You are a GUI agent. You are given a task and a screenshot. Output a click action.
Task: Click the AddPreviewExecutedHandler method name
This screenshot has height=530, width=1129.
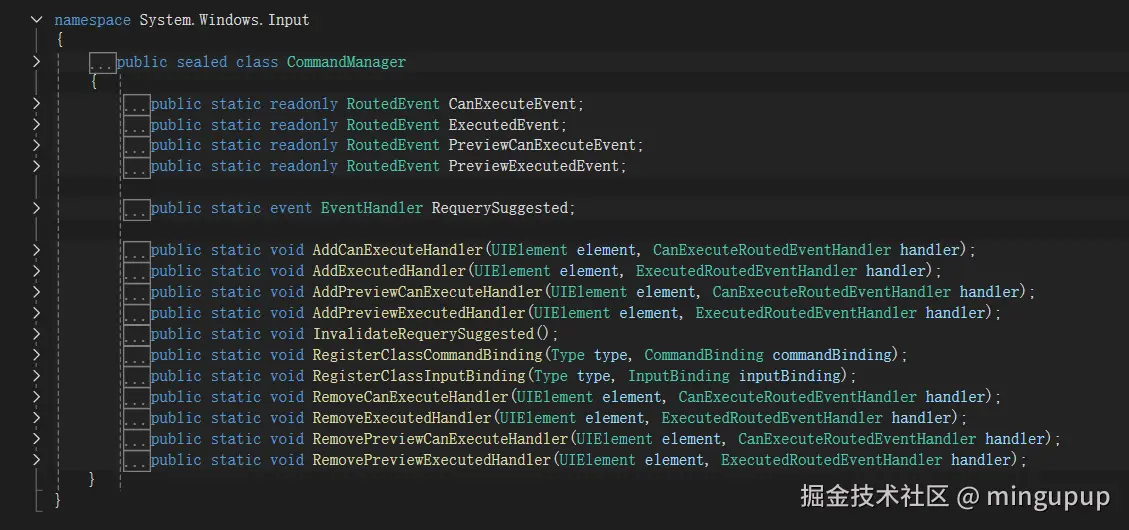click(x=419, y=313)
